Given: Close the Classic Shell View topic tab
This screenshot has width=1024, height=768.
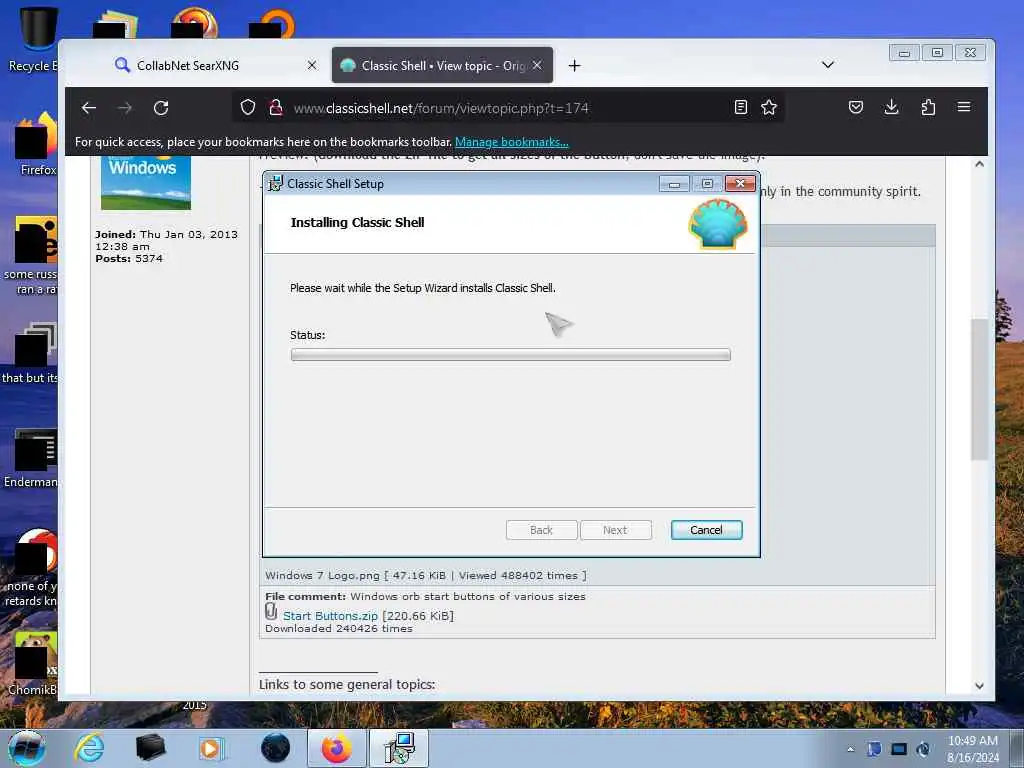Looking at the screenshot, I should coord(537,65).
